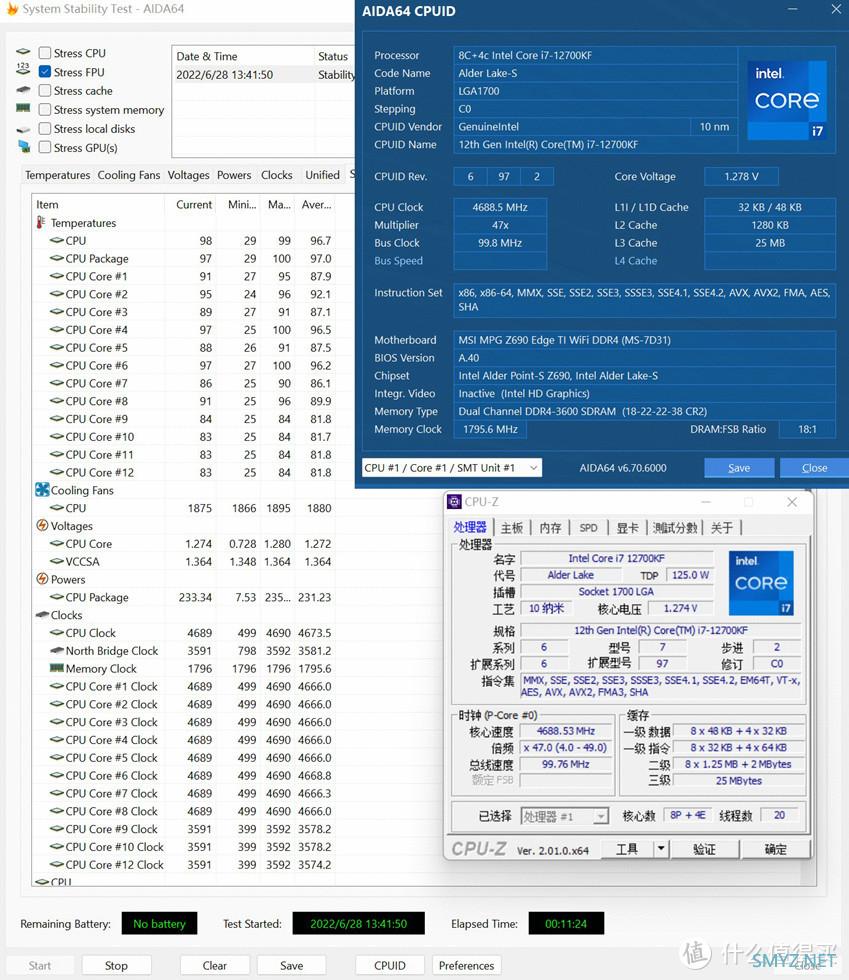Viewport: 849px width, 980px height.
Task: Click the VCCSA voltage row icon
Action: pos(57,561)
